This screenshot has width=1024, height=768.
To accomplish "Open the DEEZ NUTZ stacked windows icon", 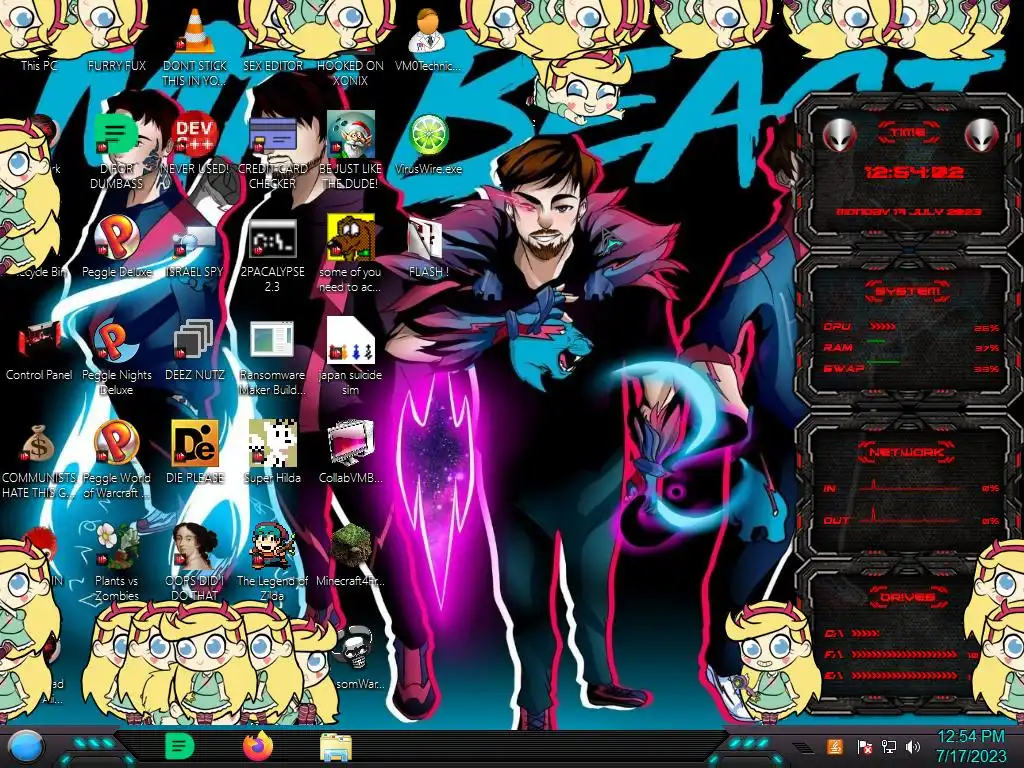I will pos(195,351).
